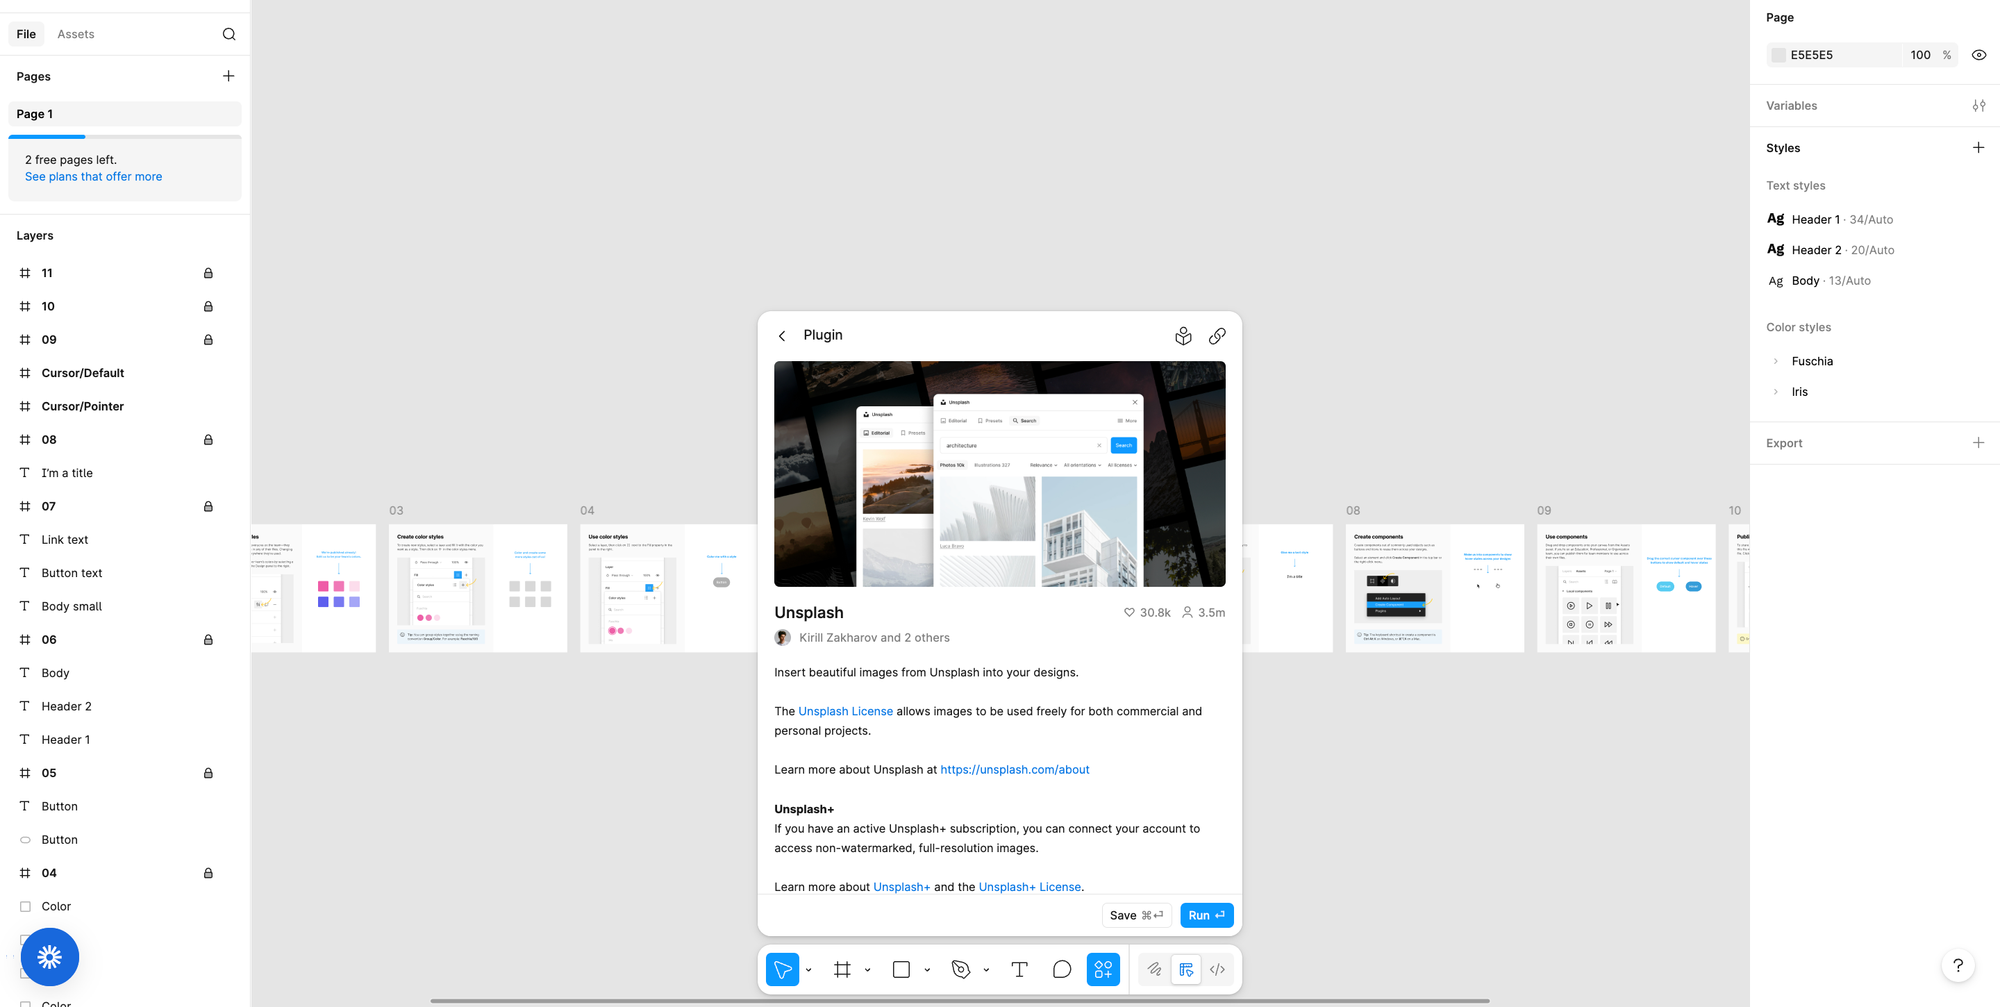
Task: Select frame icon of Cursor/Default layer
Action: (25, 373)
